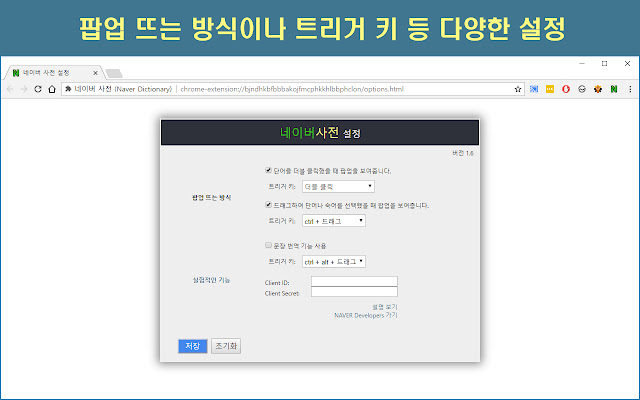This screenshot has width=640, height=400.
Task: Click the browser forward arrow
Action: coord(24,89)
